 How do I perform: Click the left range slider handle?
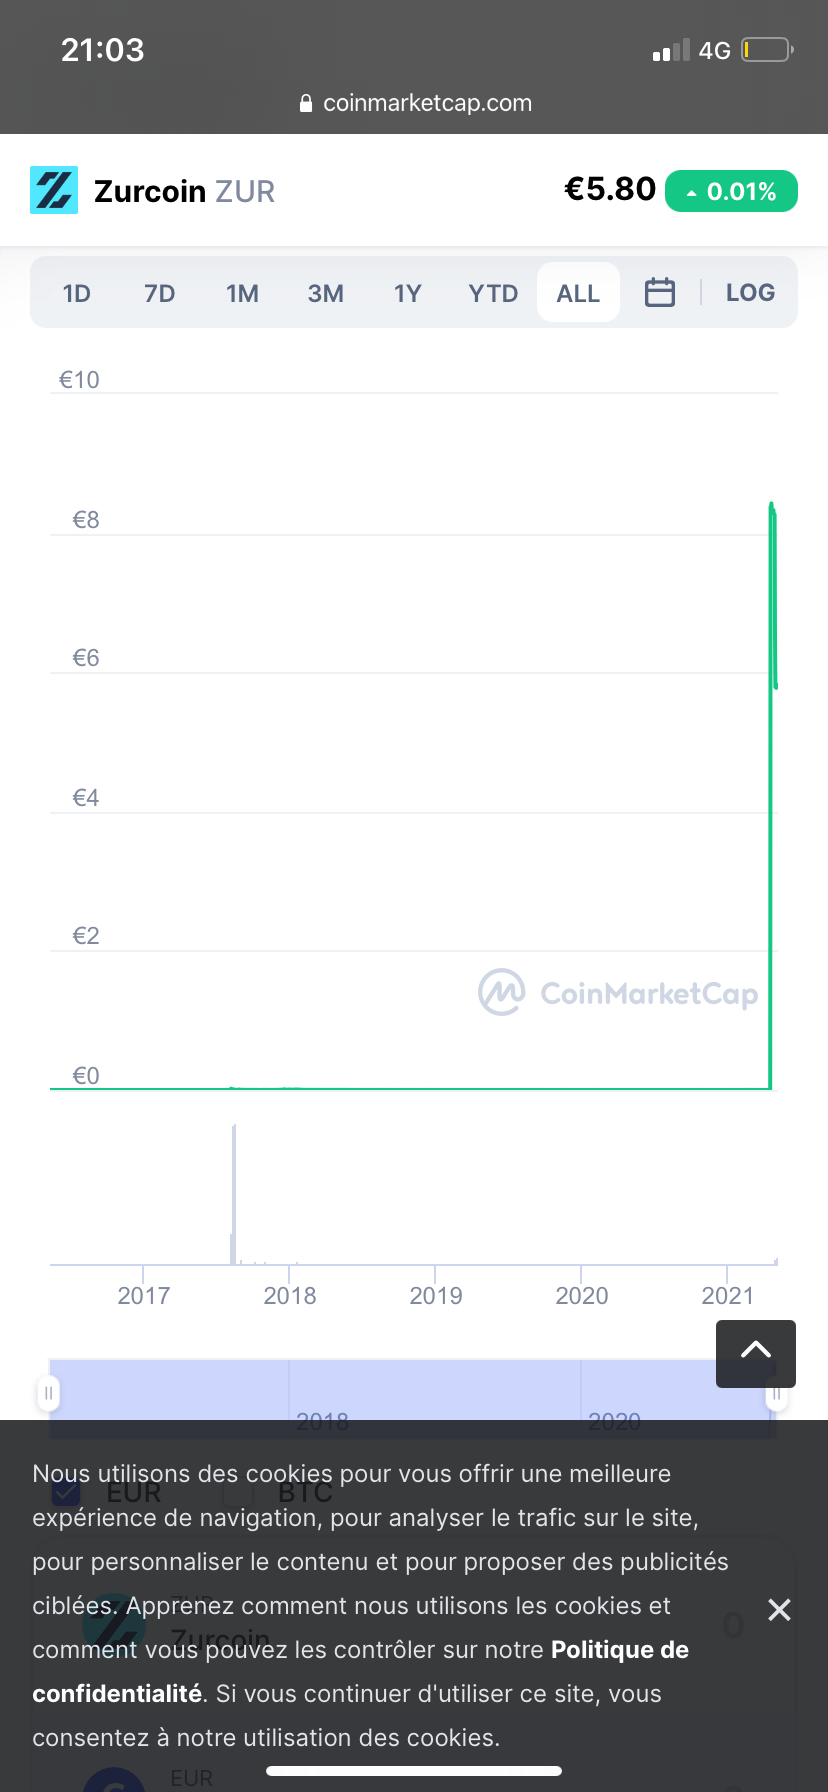click(48, 1393)
